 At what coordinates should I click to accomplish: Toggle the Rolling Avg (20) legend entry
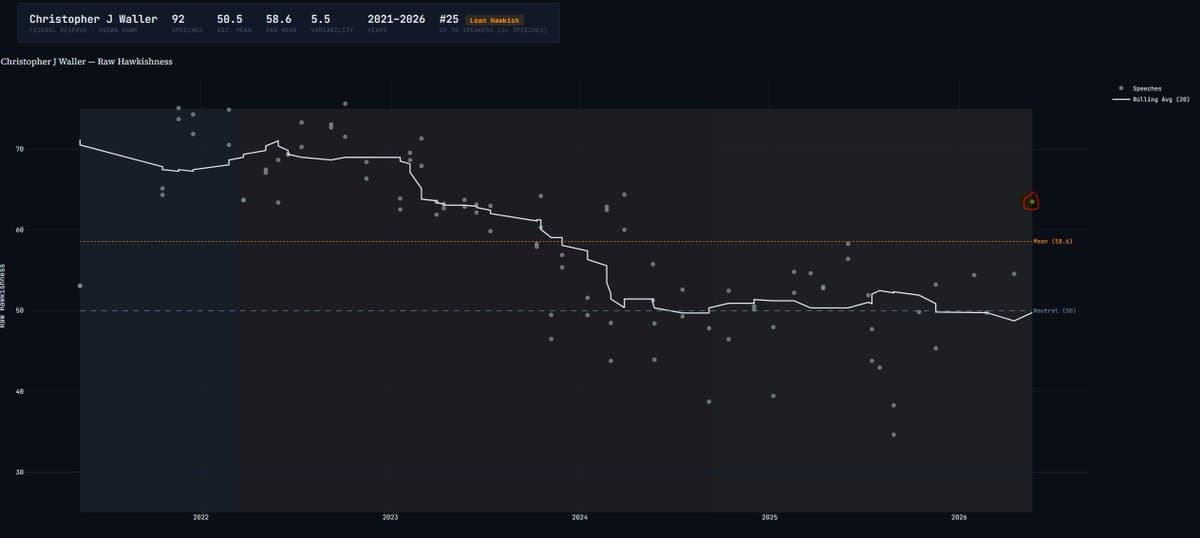pyautogui.click(x=1150, y=99)
